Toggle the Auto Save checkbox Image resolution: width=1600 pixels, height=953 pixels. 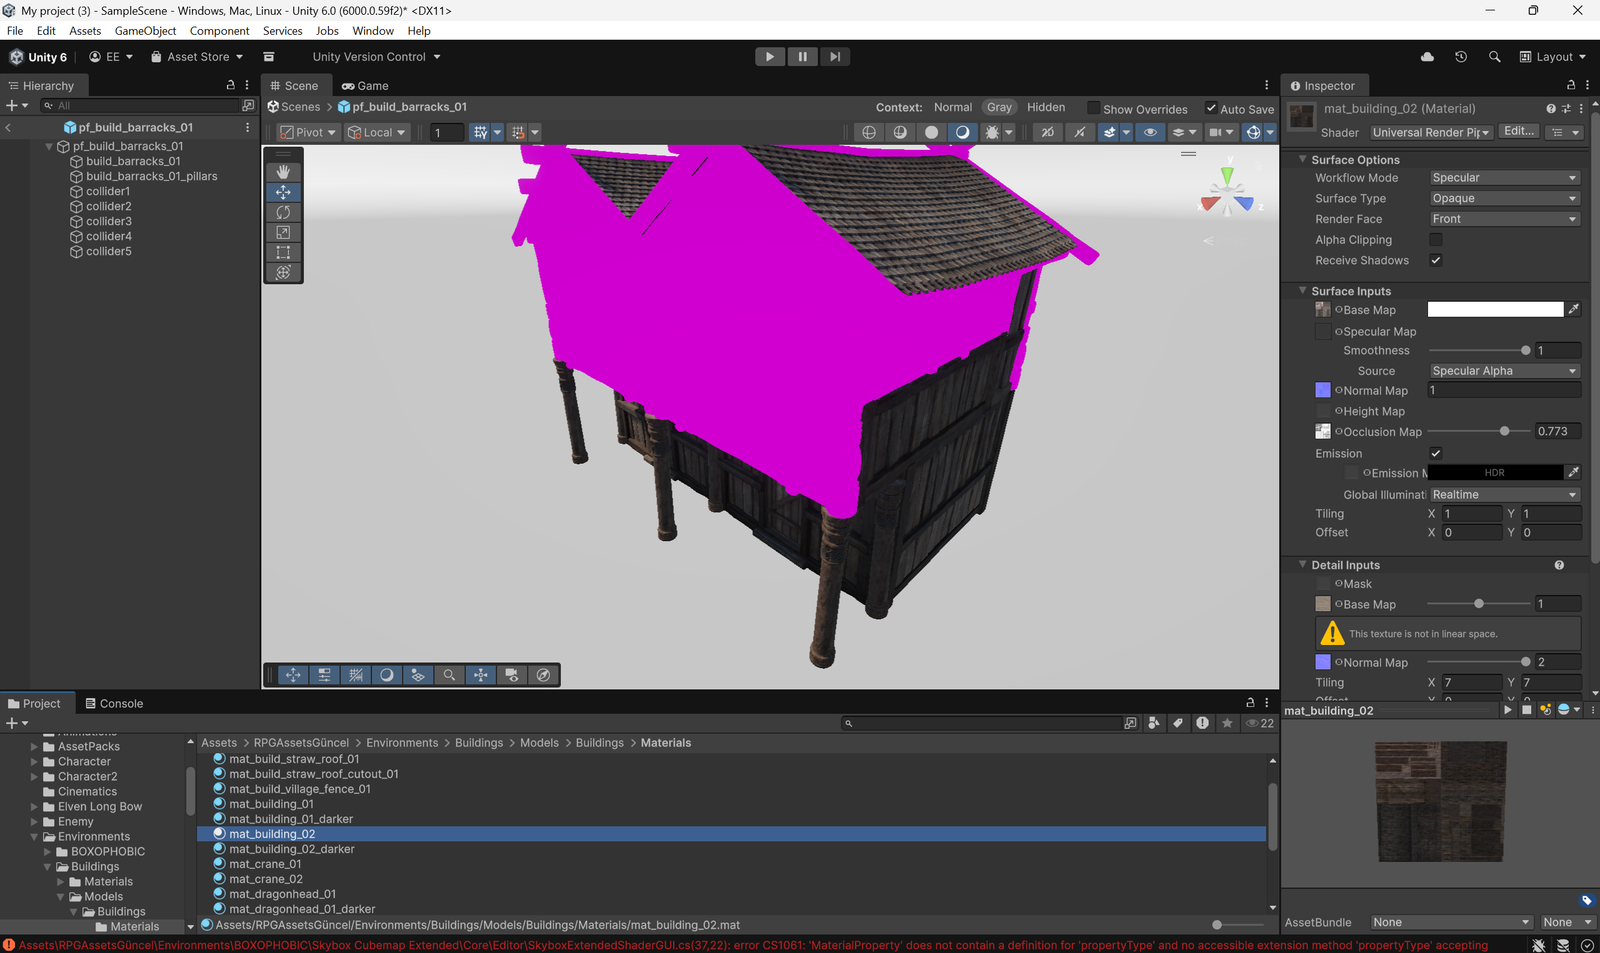[1212, 108]
